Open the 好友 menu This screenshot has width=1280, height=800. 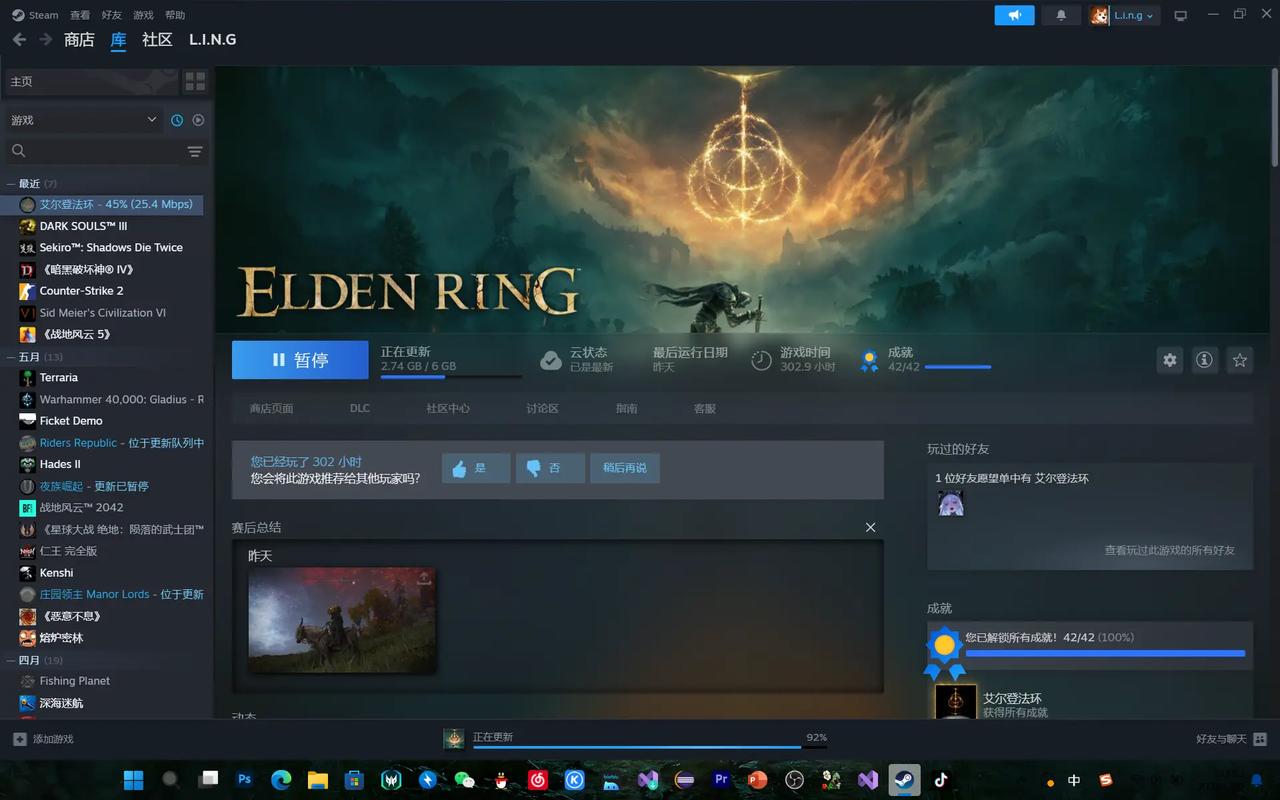coord(112,15)
